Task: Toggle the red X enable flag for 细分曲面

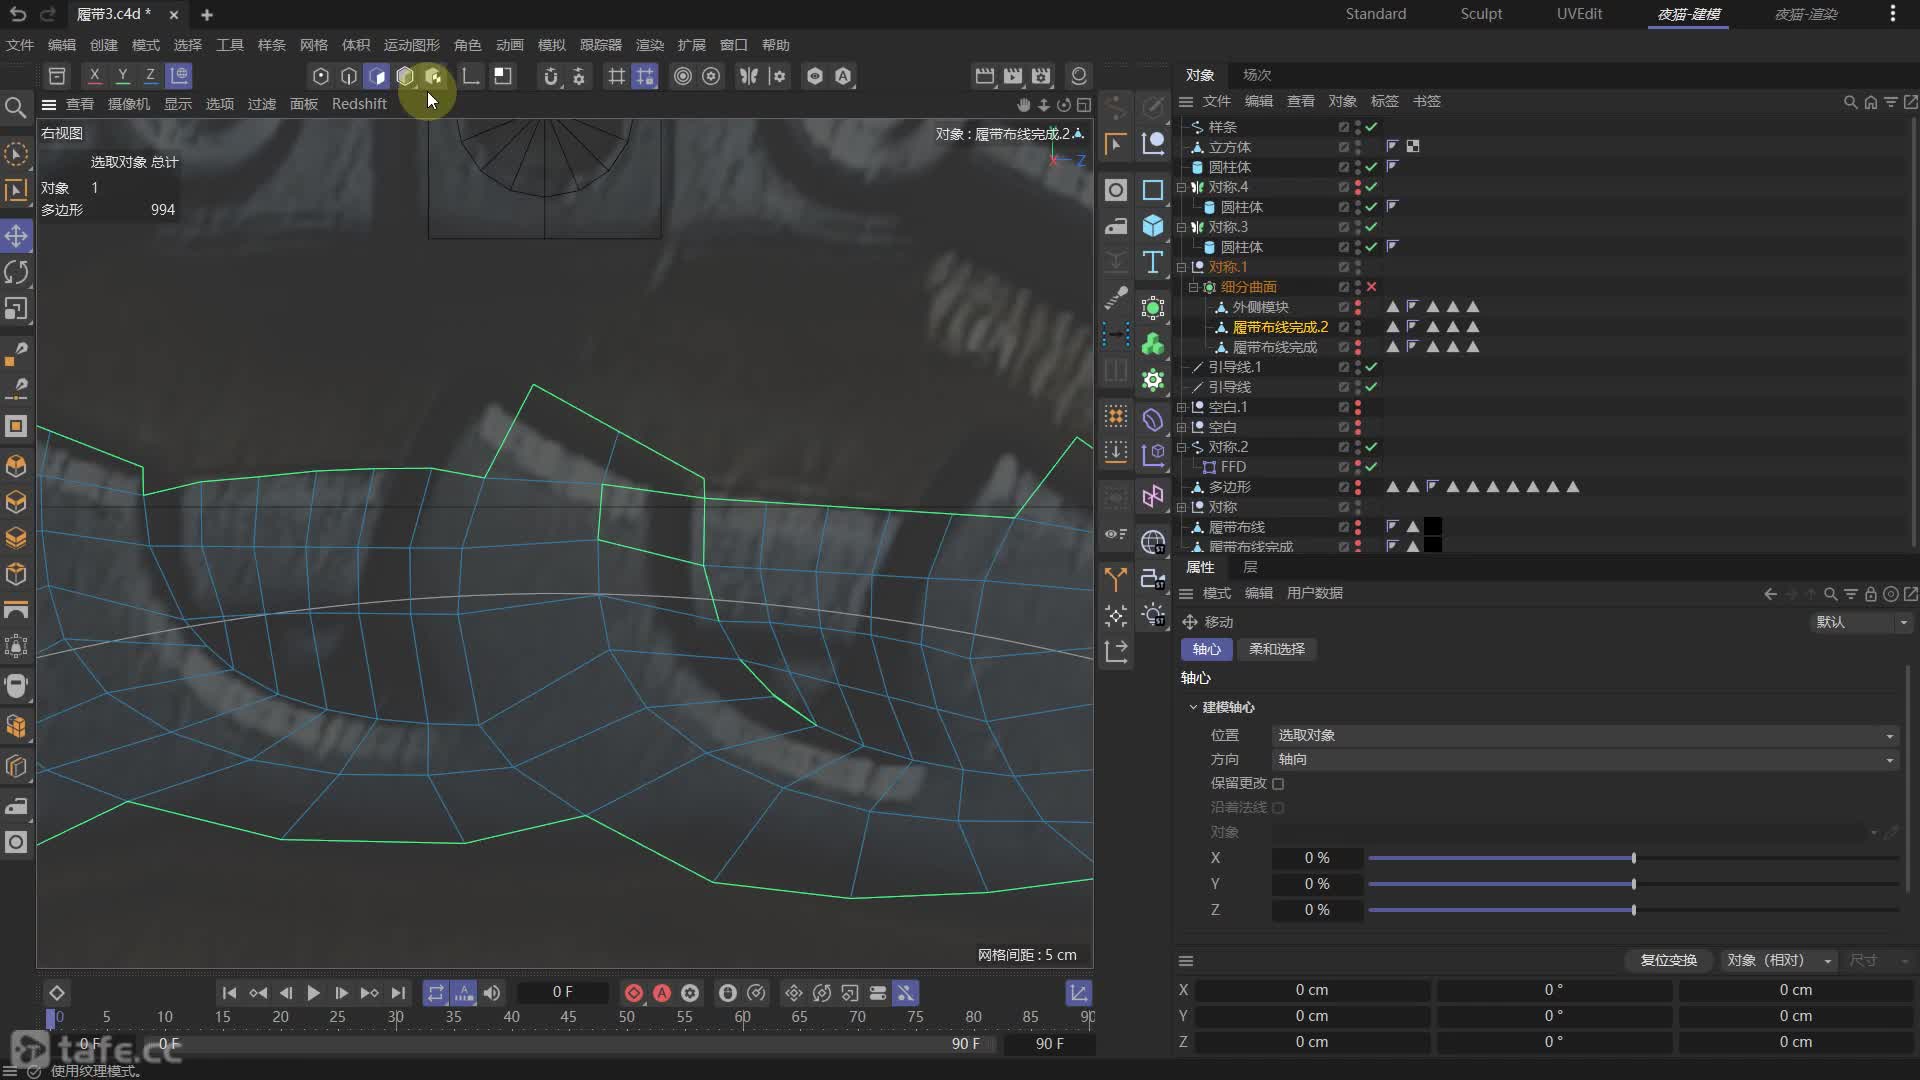Action: 1372,287
